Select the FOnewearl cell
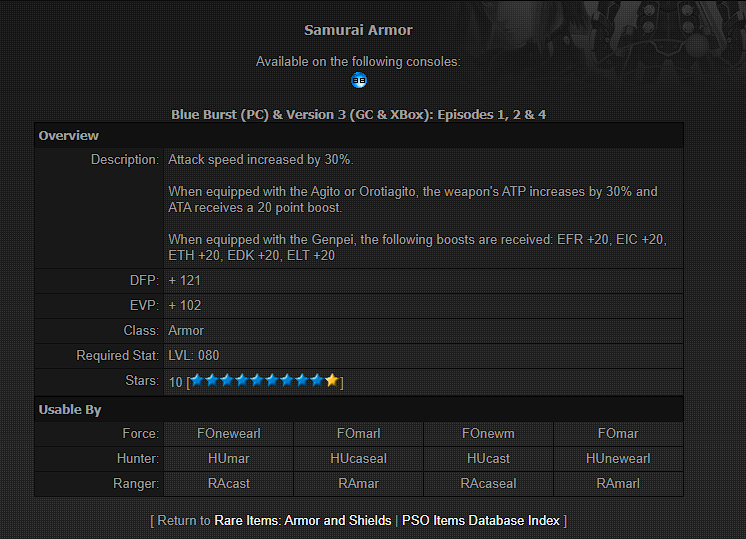This screenshot has width=746, height=539. coord(228,433)
